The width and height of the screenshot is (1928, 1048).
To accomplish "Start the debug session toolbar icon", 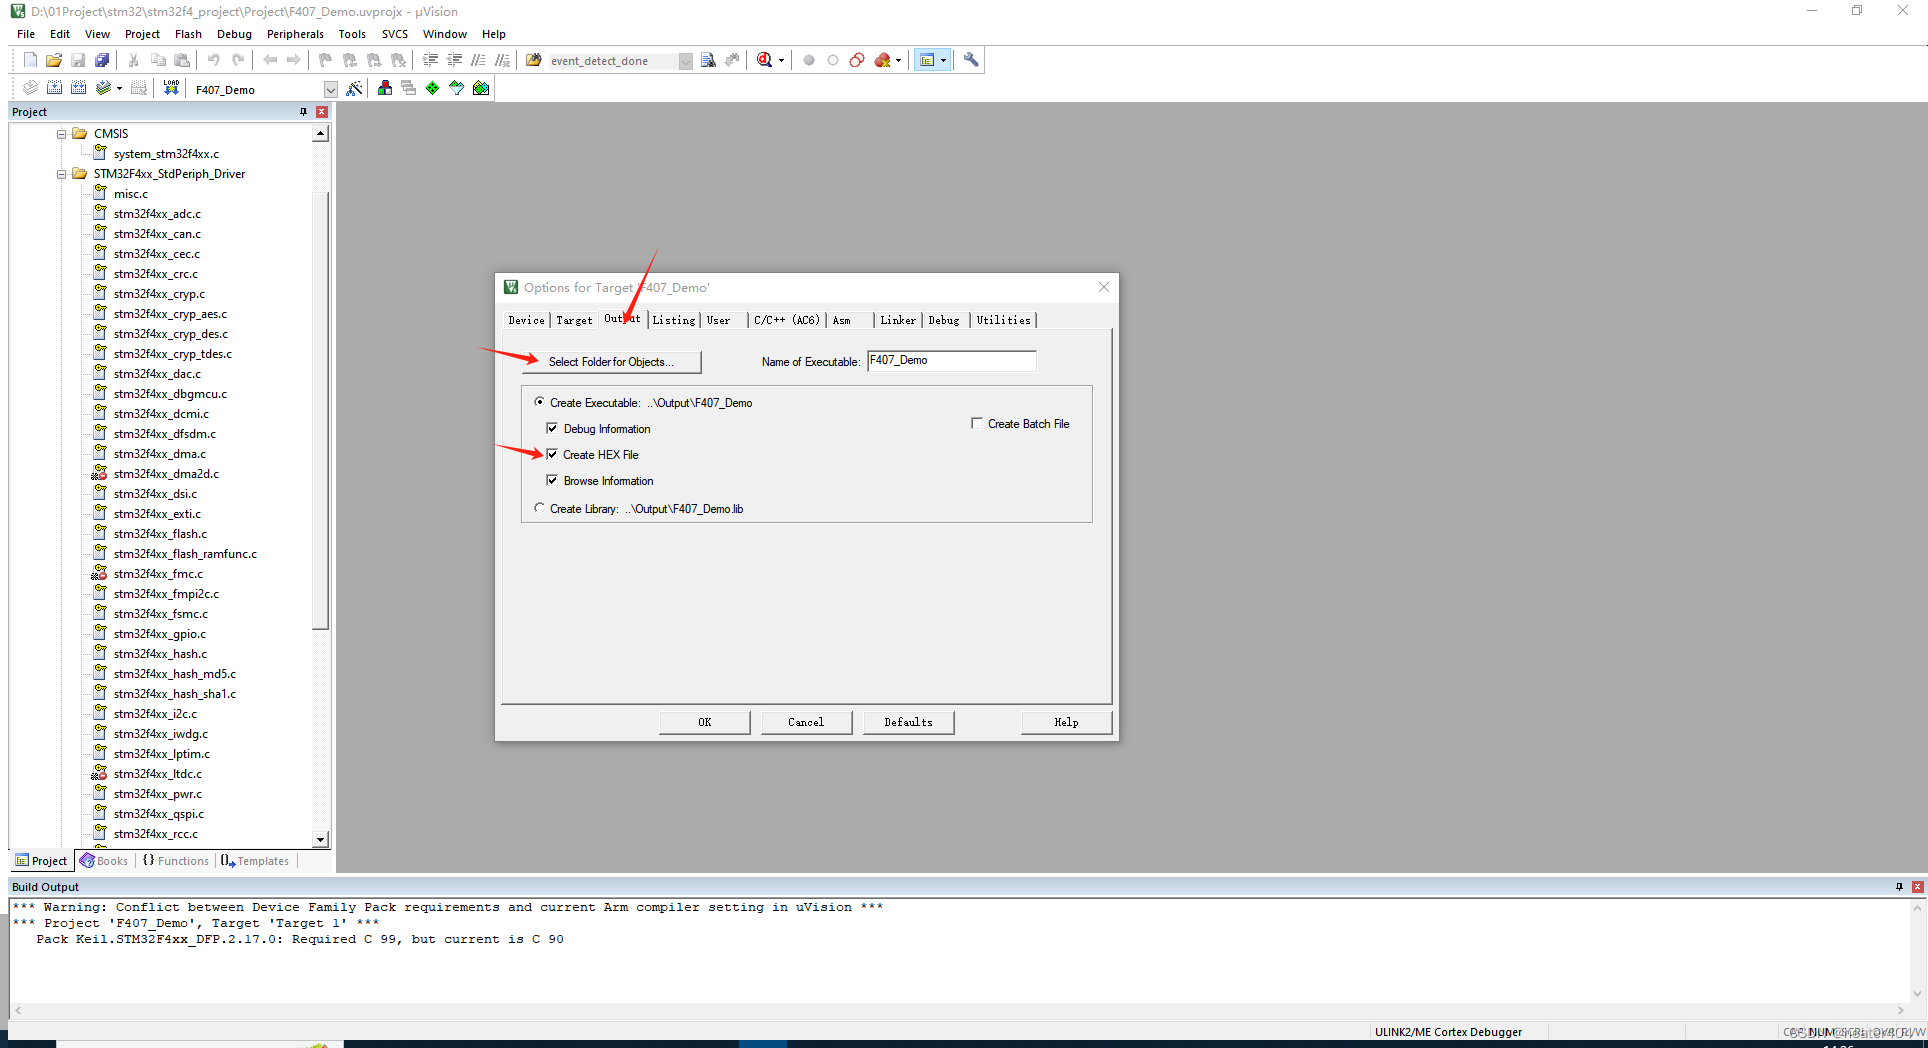I will click(765, 60).
